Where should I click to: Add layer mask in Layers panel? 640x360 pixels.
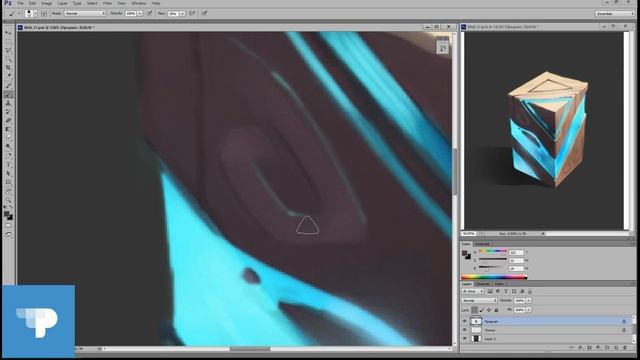click(x=589, y=348)
